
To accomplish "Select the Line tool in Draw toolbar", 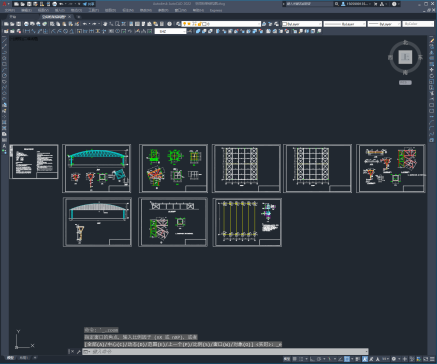I will tap(4, 40).
